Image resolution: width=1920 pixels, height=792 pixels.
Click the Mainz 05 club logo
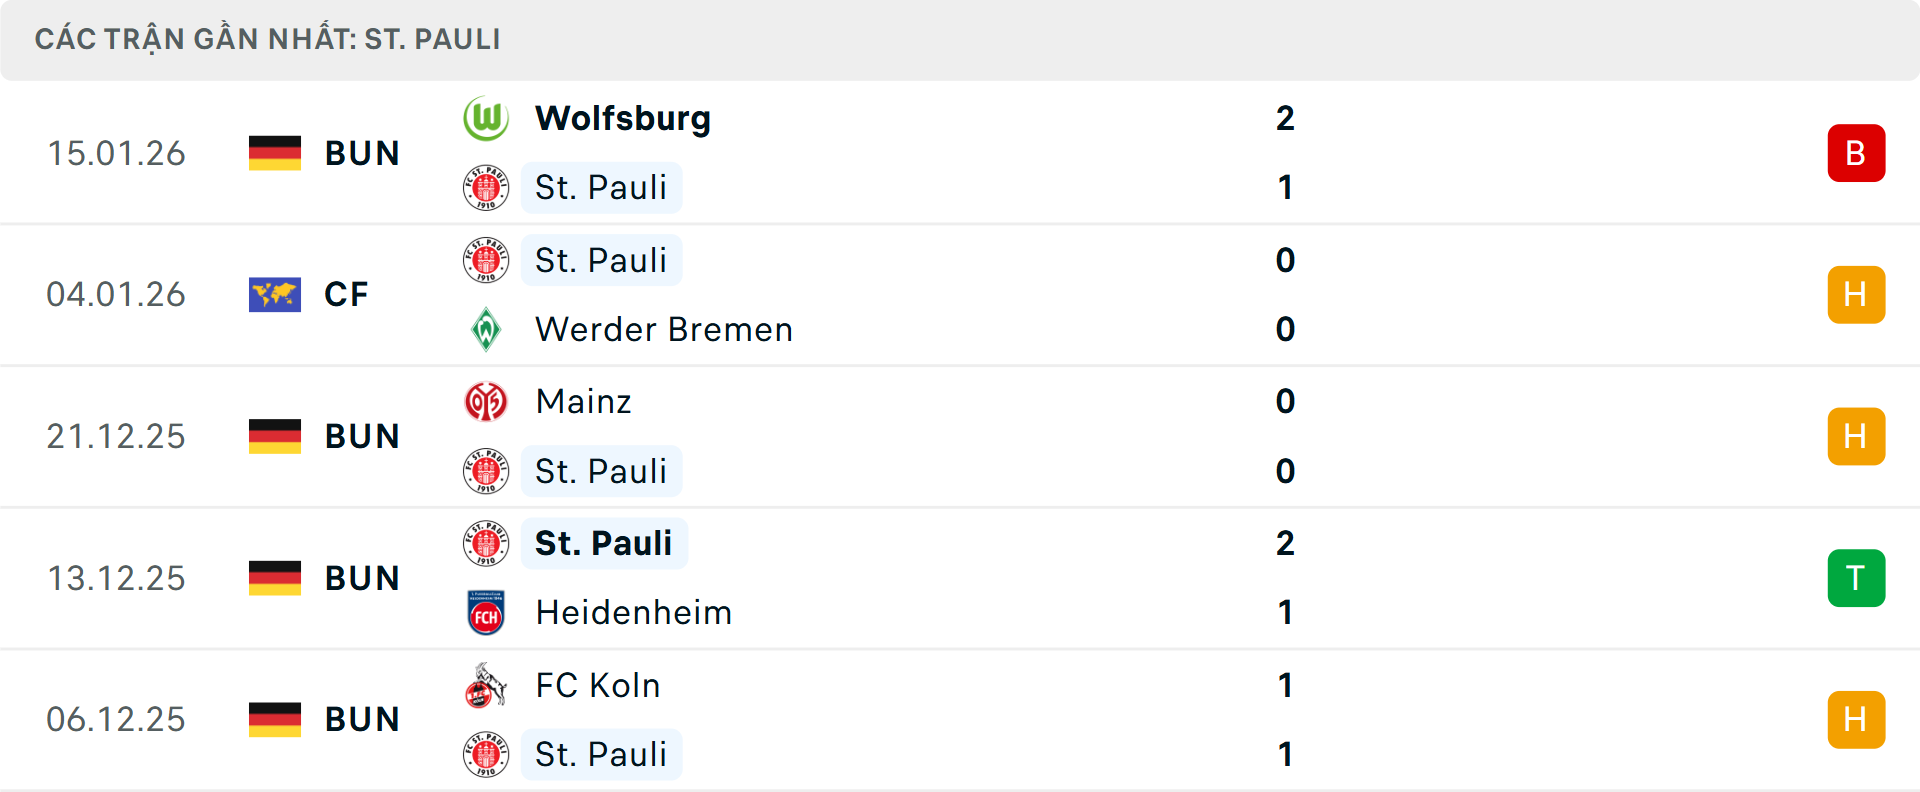point(486,402)
